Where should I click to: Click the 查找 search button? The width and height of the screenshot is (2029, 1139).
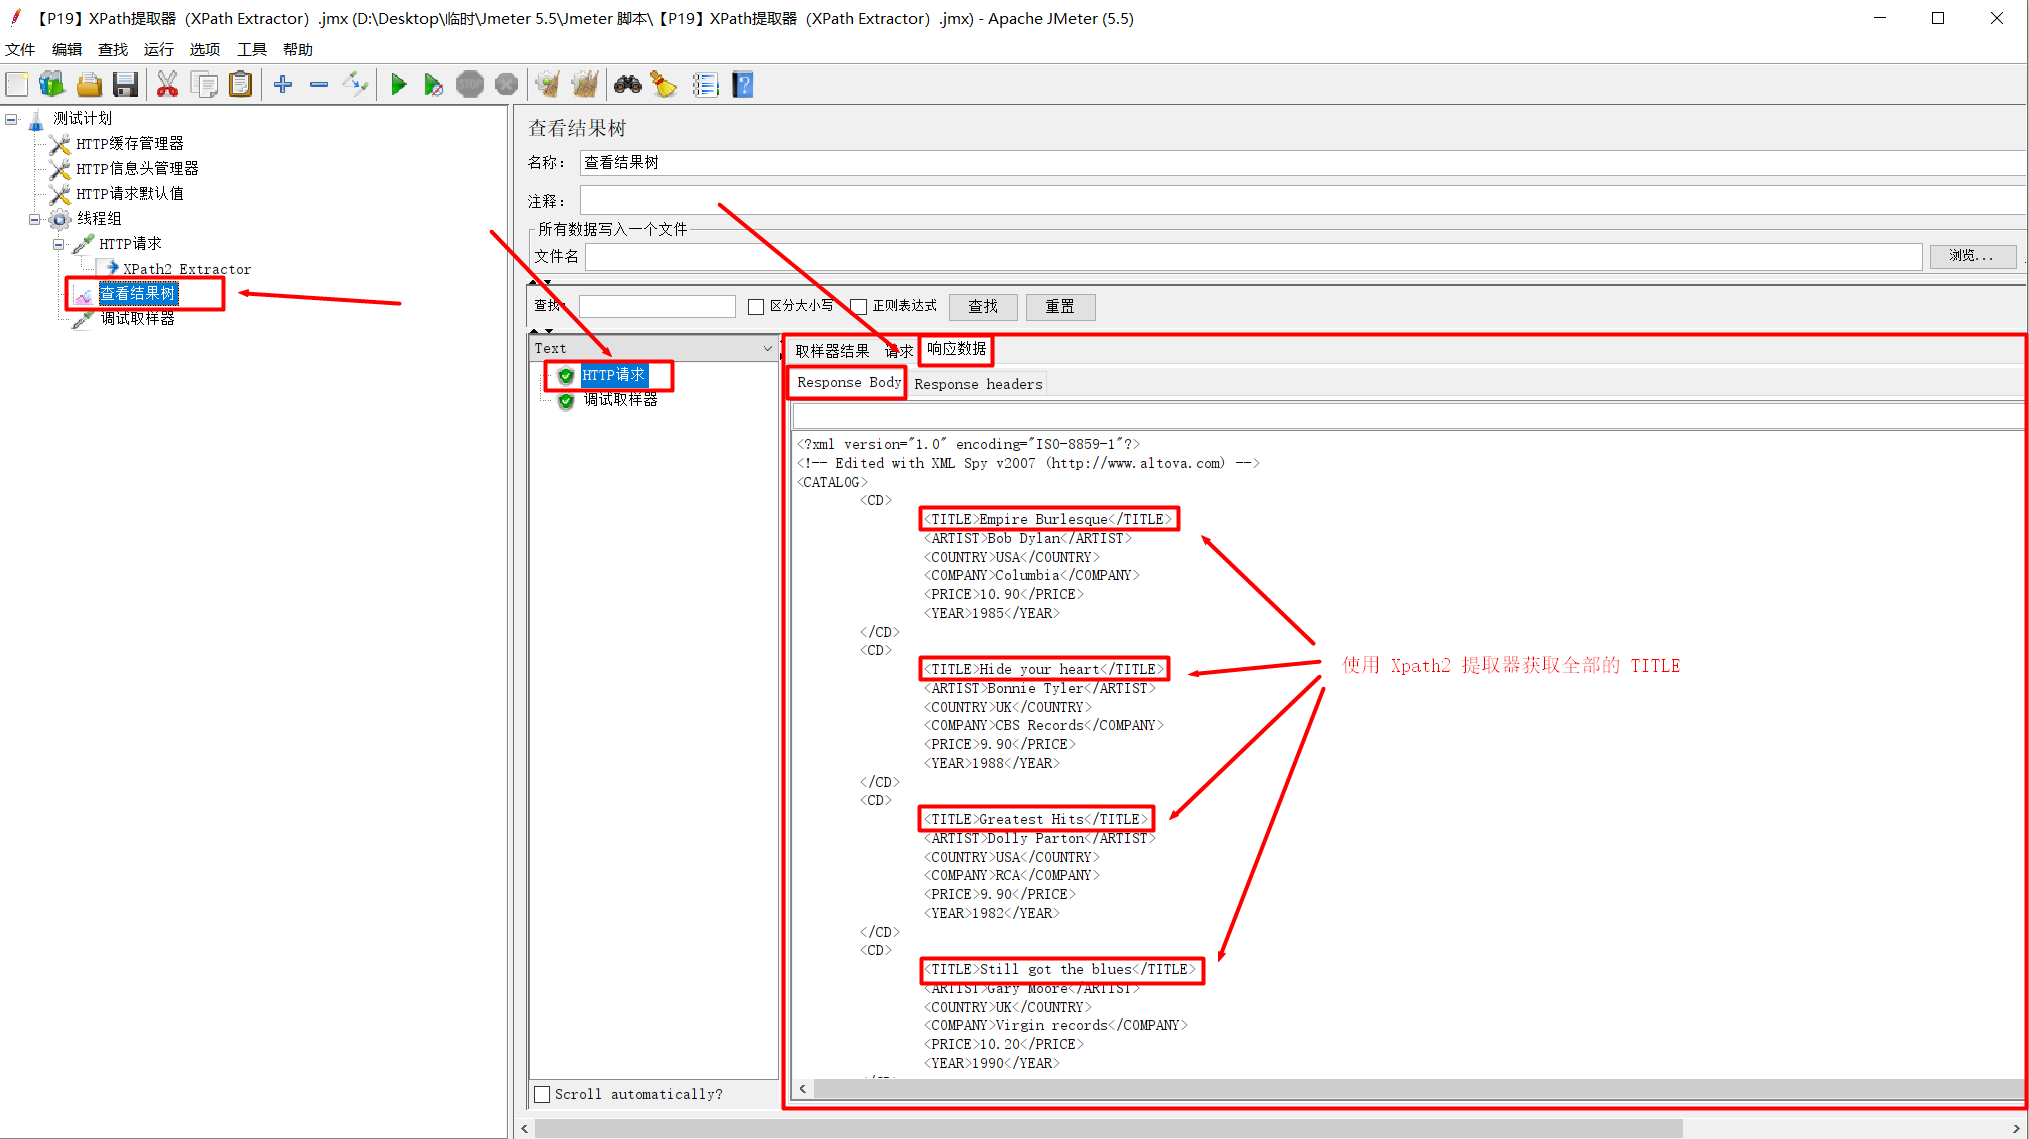983,307
